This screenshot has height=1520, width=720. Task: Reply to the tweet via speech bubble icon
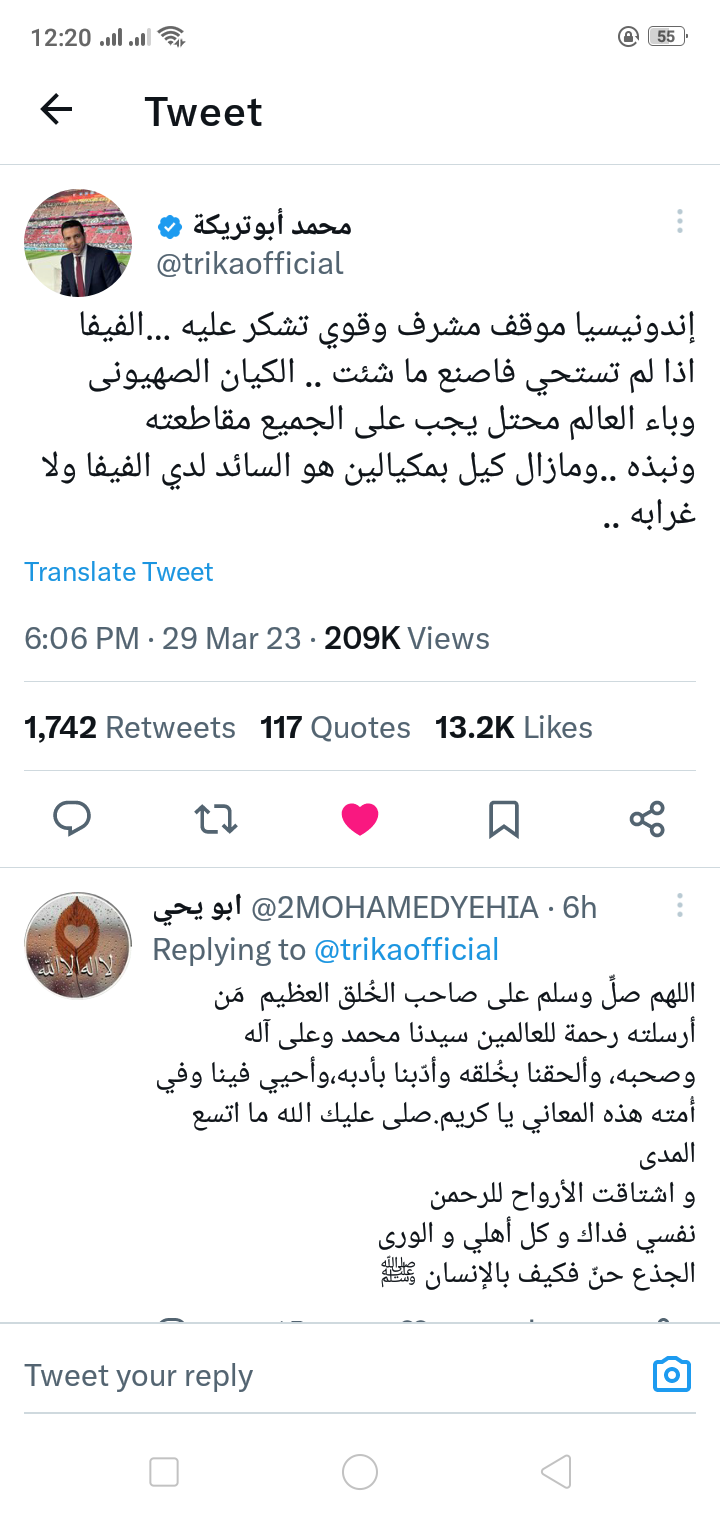[72, 819]
